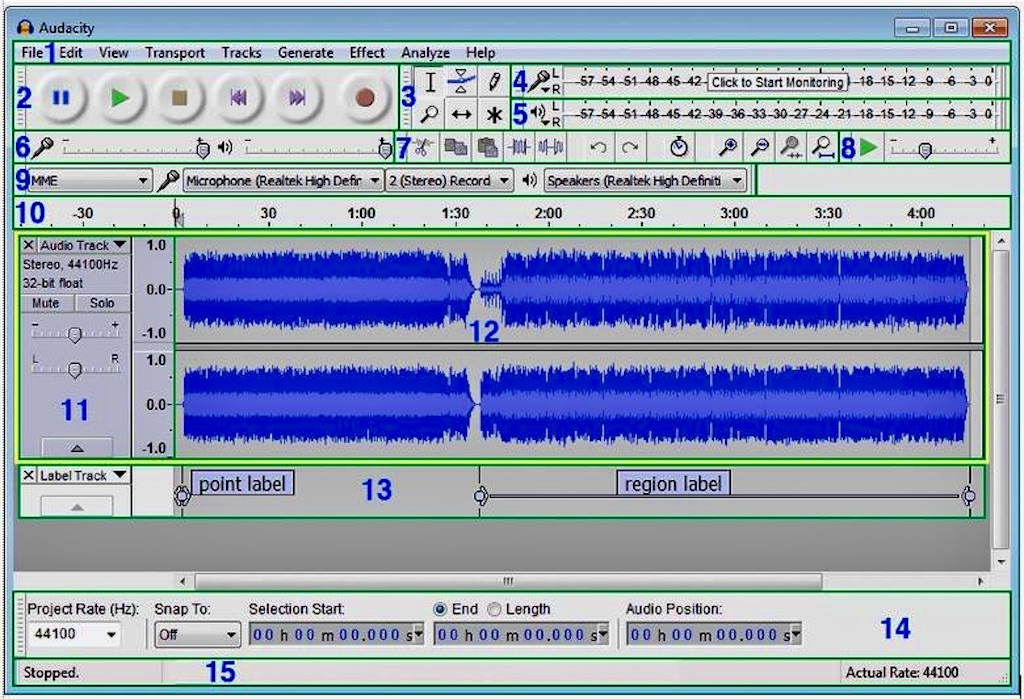Click the Redo arrow icon
The width and height of the screenshot is (1024, 699).
[630, 147]
